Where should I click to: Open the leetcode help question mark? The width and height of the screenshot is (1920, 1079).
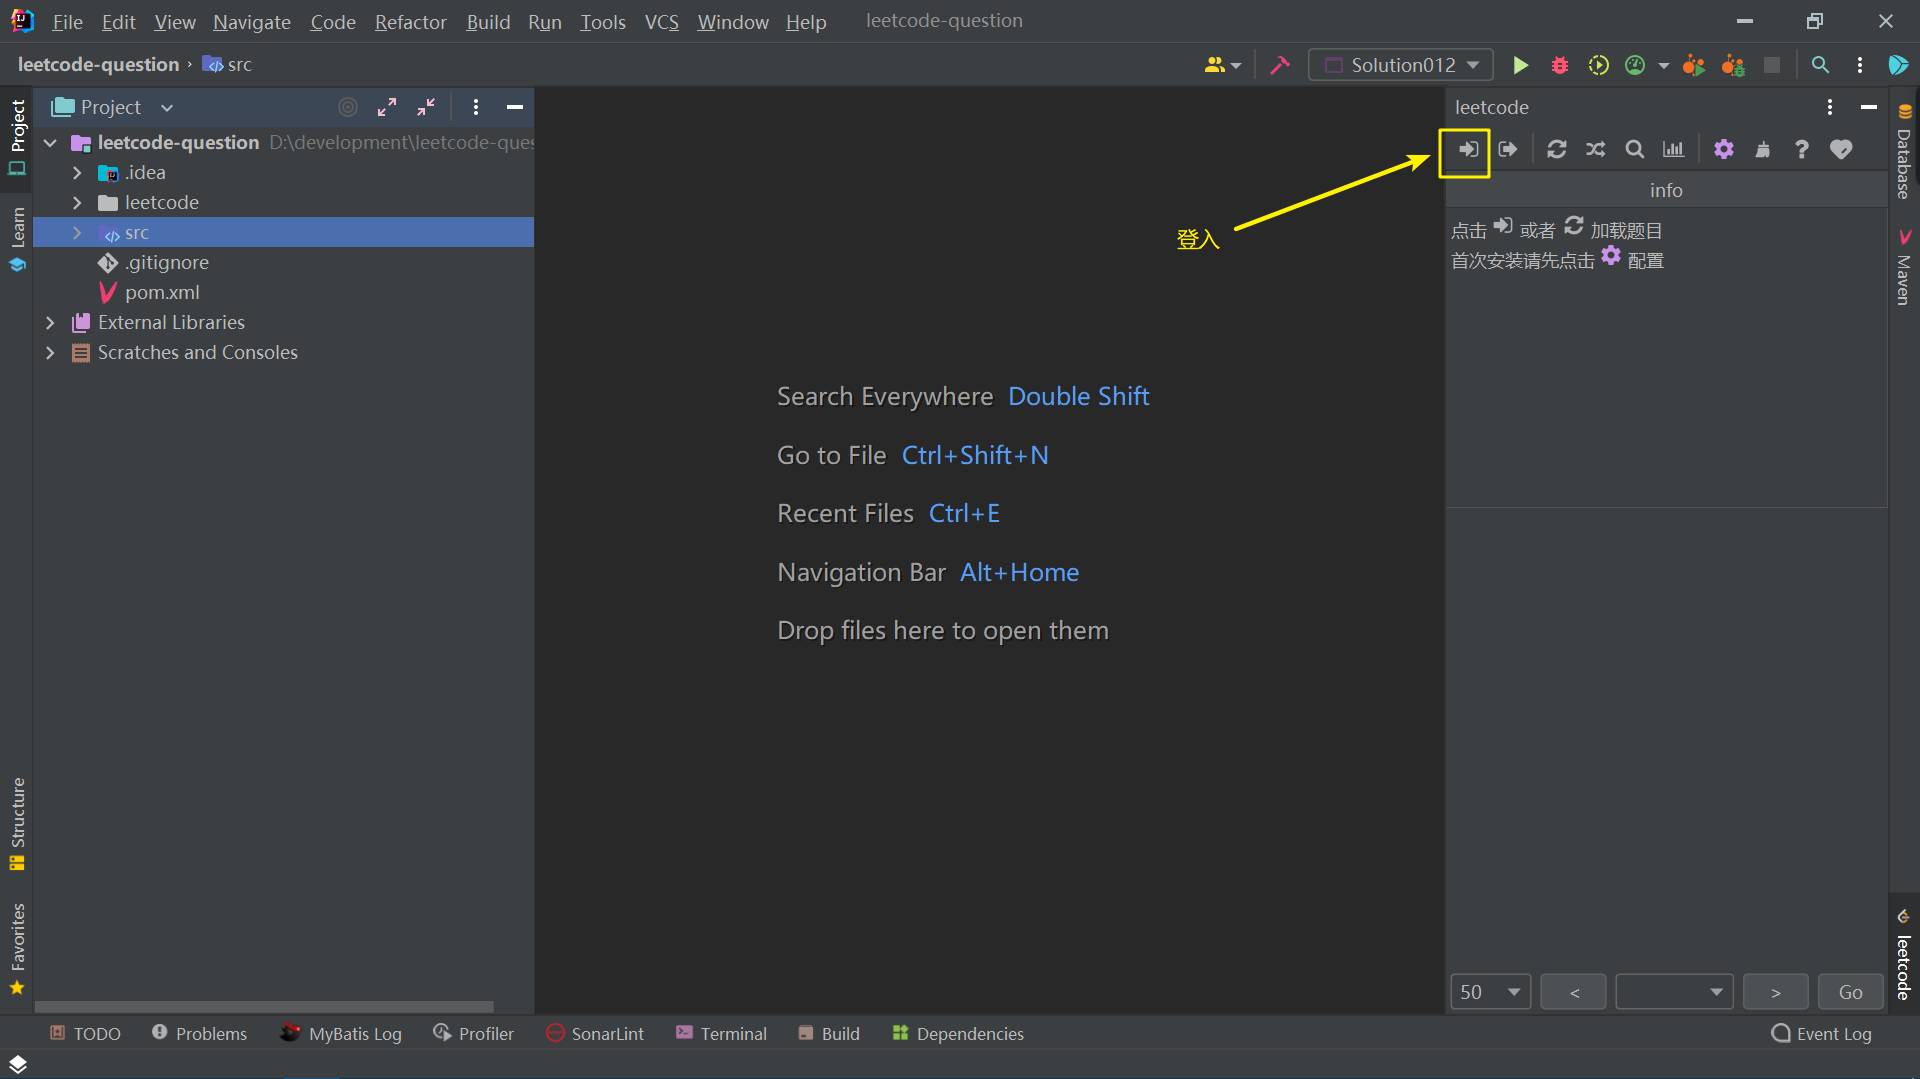(x=1802, y=149)
